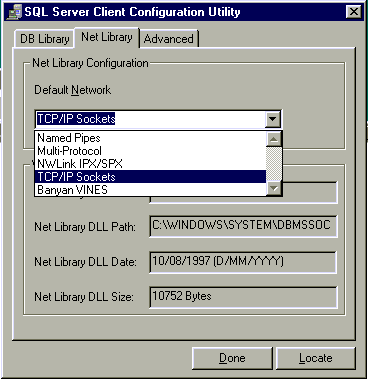Select TCP/IP Sockets highlighted list entry

tap(150, 176)
